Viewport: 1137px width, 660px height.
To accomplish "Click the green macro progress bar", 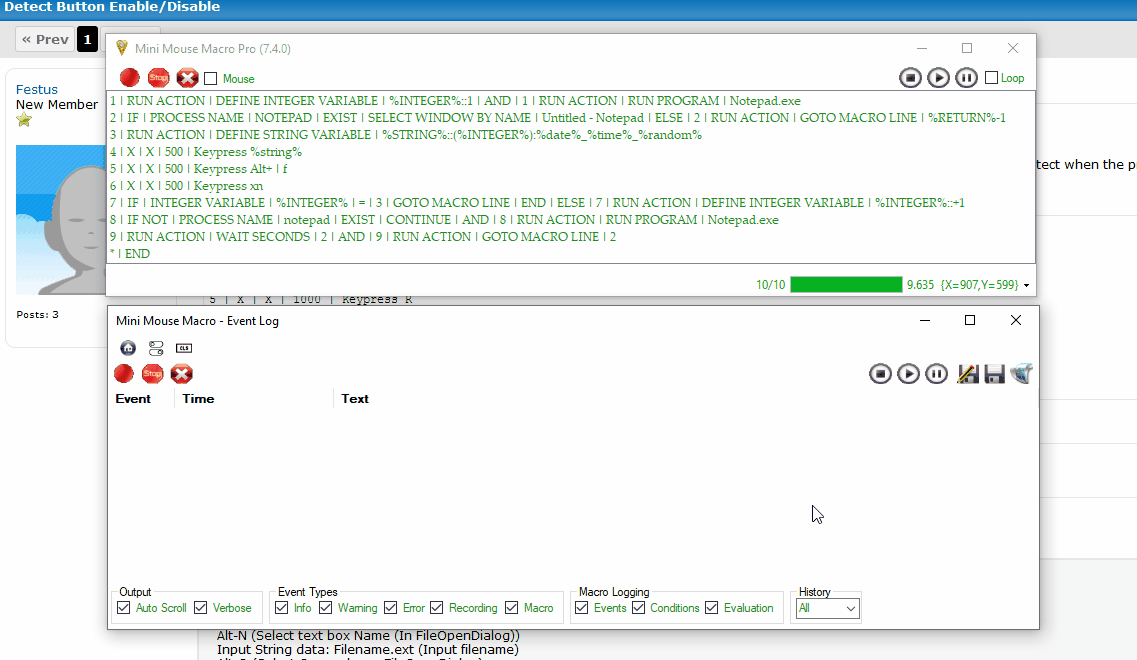I will (x=845, y=285).
